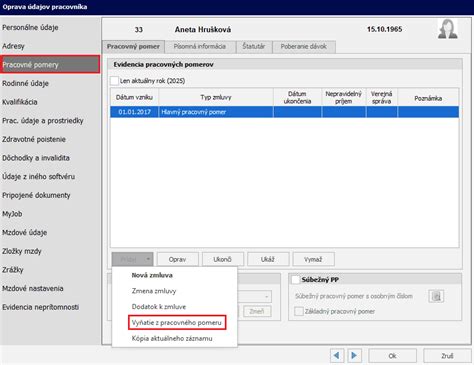Open Súbežný pracovný pomer lookup icon
This screenshot has height=365, width=474.
(436, 296)
